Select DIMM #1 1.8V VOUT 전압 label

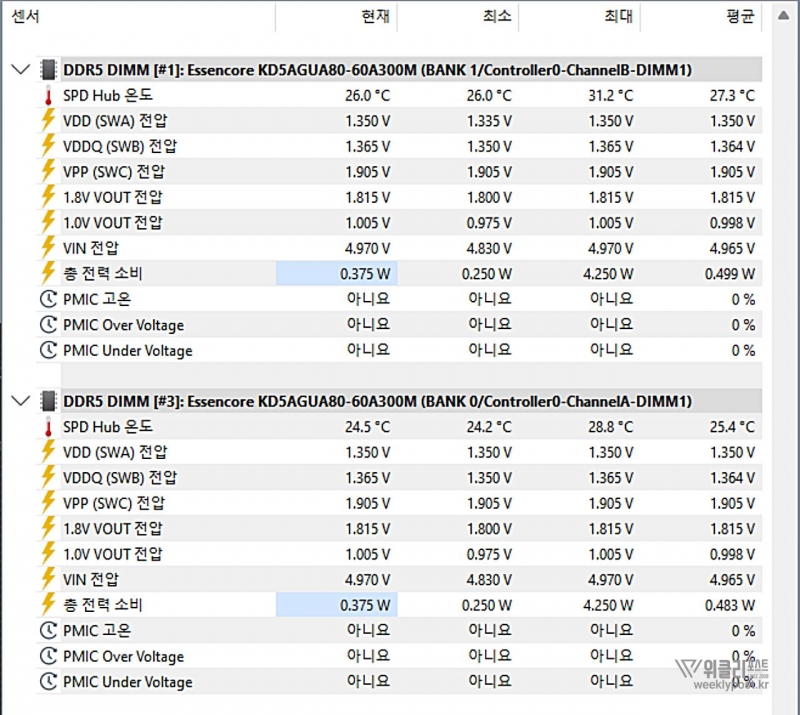click(113, 198)
